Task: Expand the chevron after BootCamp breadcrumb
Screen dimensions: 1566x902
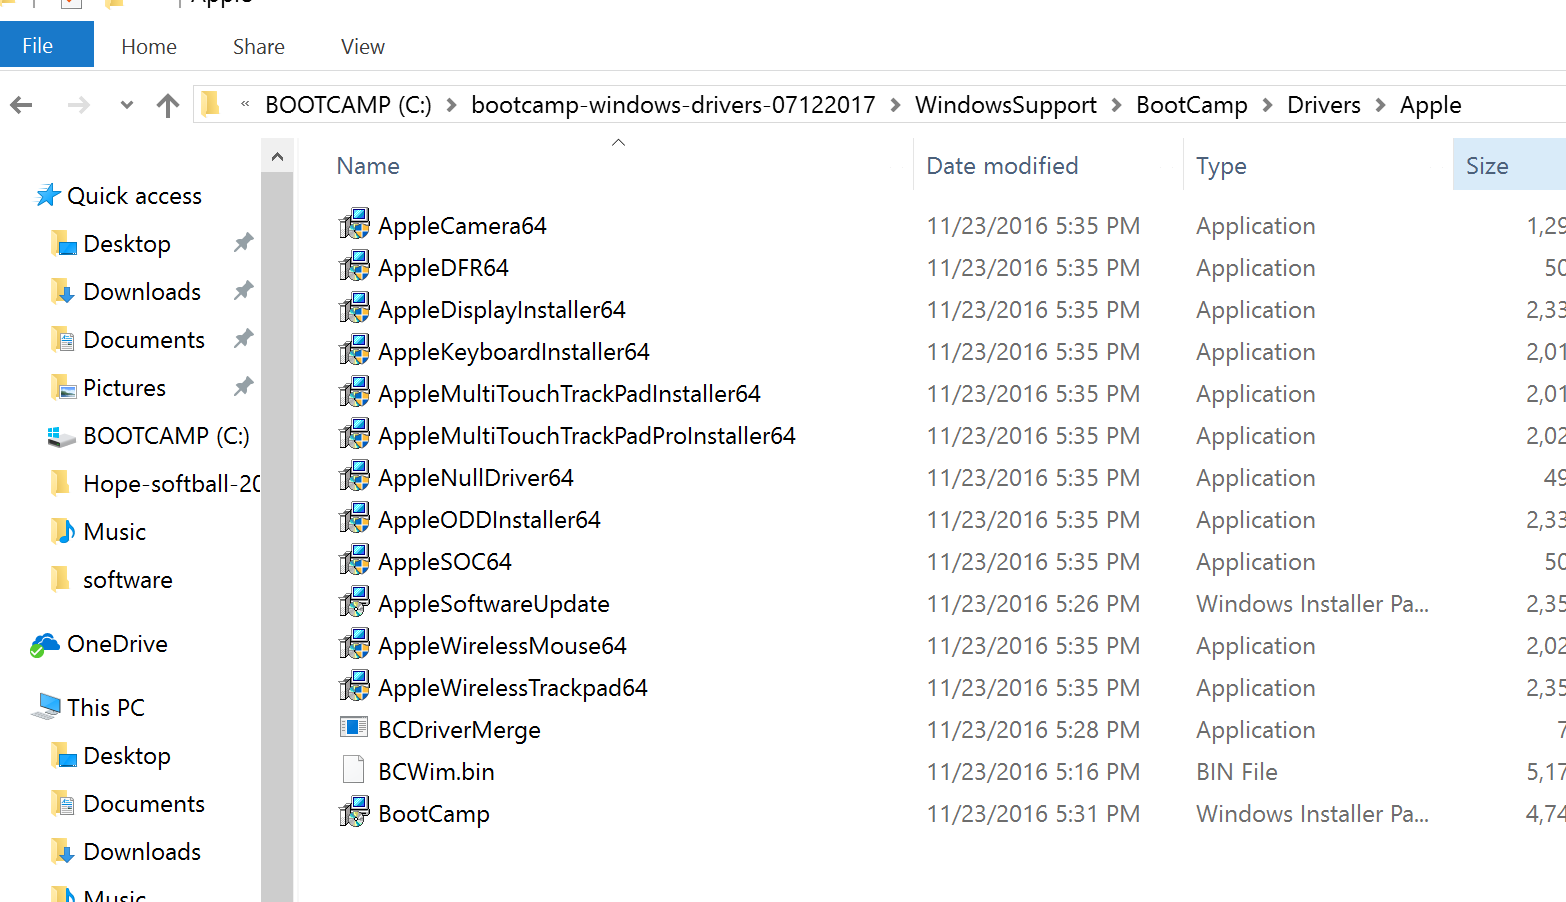Action: 1267,105
